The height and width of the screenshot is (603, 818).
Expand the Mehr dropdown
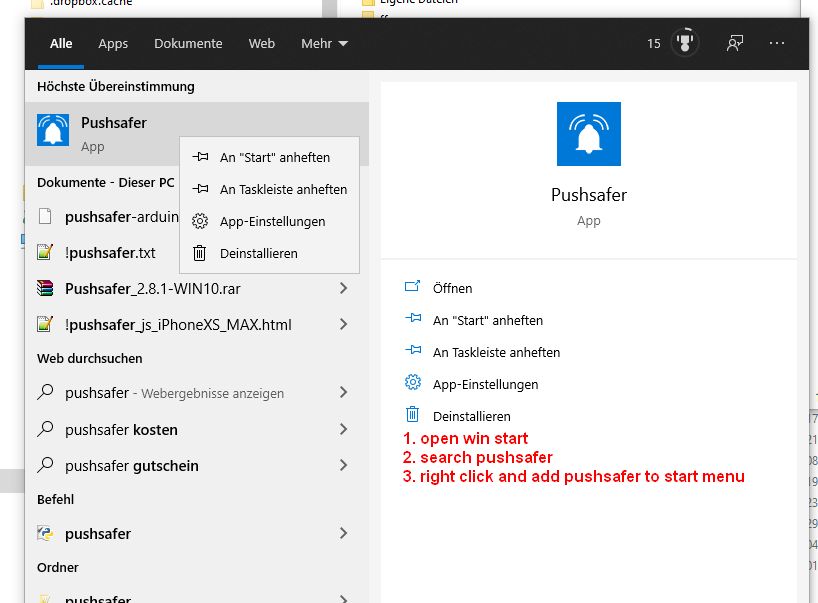point(324,43)
